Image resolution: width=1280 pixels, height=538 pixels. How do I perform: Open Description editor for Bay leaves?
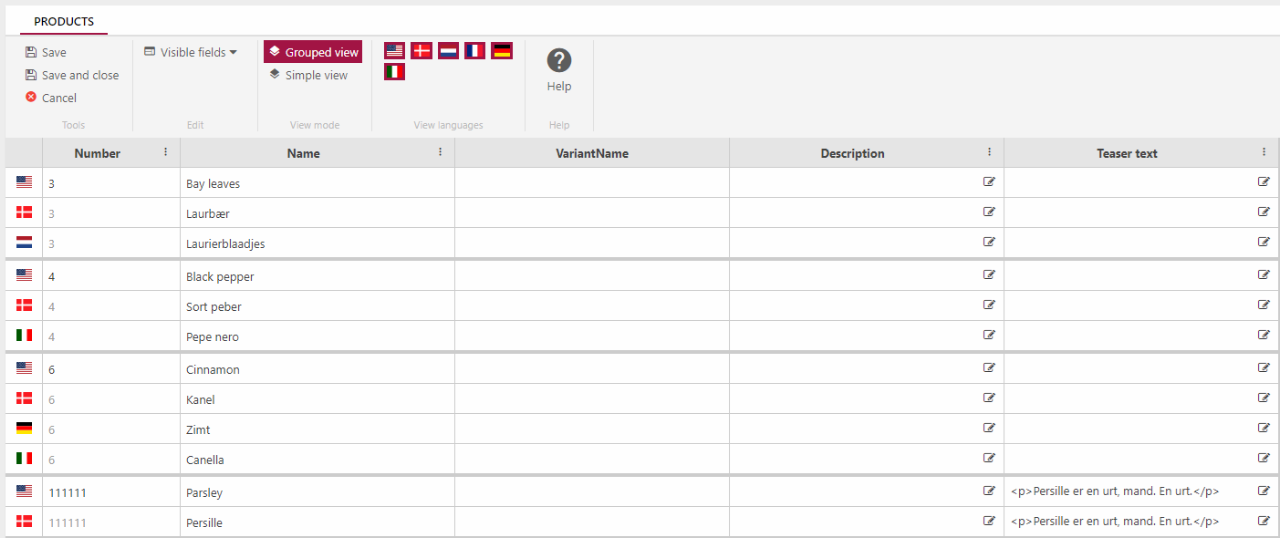[x=989, y=182]
